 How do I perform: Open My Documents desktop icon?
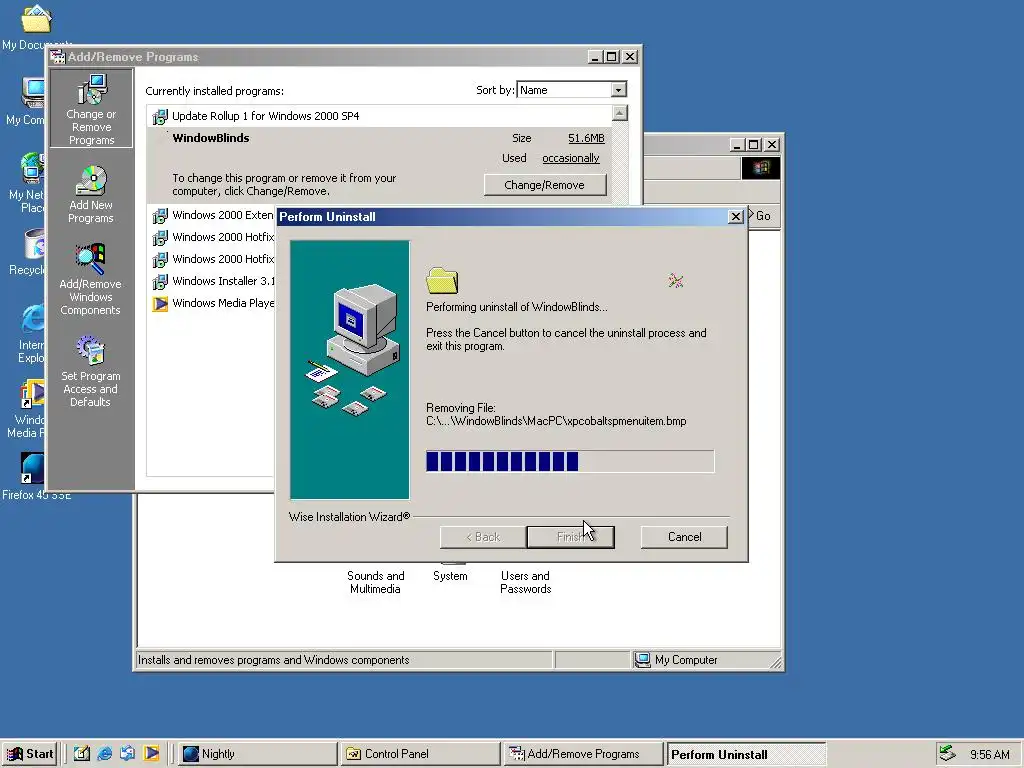(x=36, y=18)
